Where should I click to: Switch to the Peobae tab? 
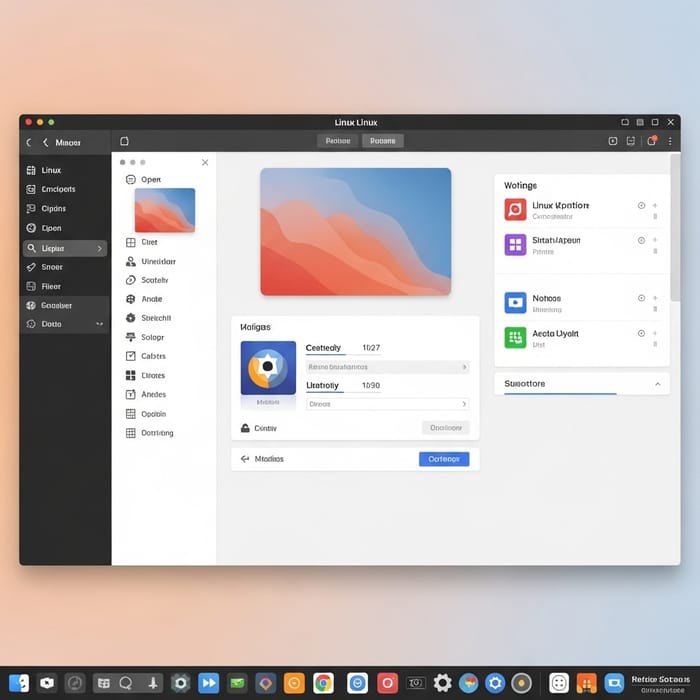click(x=338, y=141)
